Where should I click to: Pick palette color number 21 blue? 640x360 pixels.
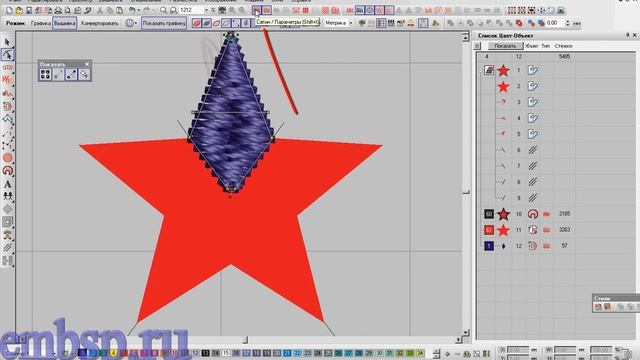point(287,353)
